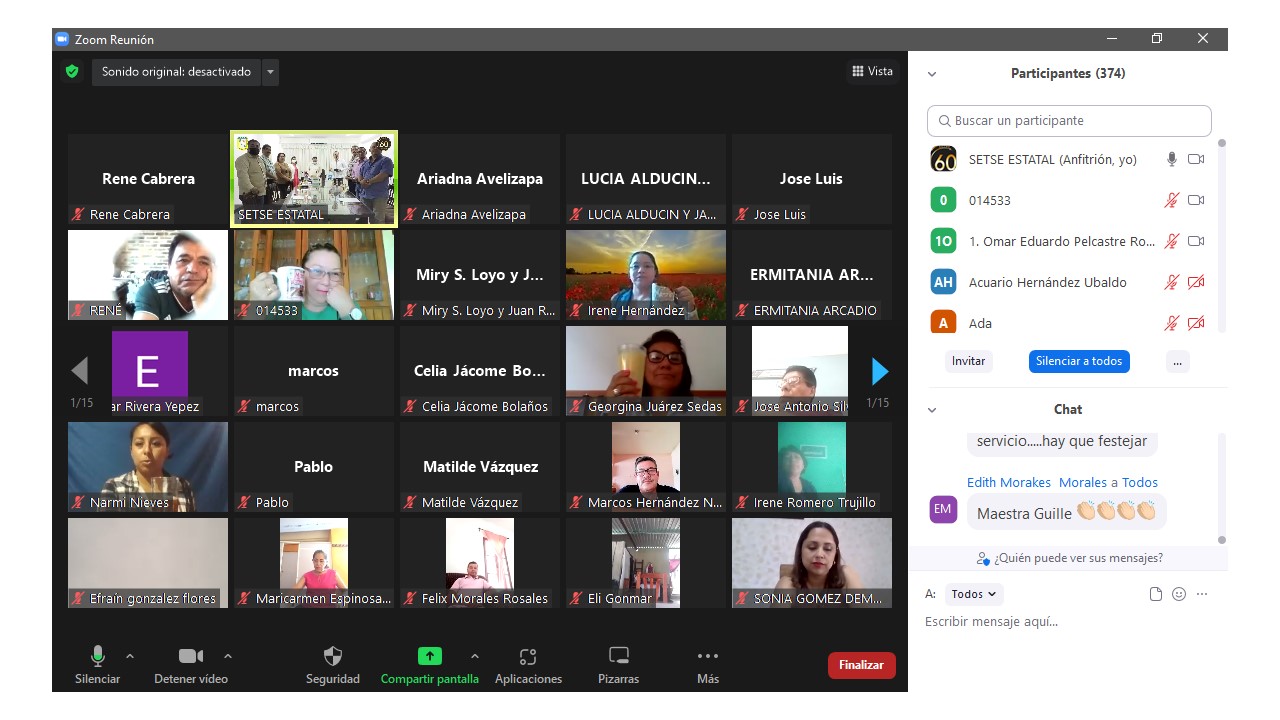
Task: Click muted mic for Acuario Hernández Ubaldo
Action: (1172, 282)
